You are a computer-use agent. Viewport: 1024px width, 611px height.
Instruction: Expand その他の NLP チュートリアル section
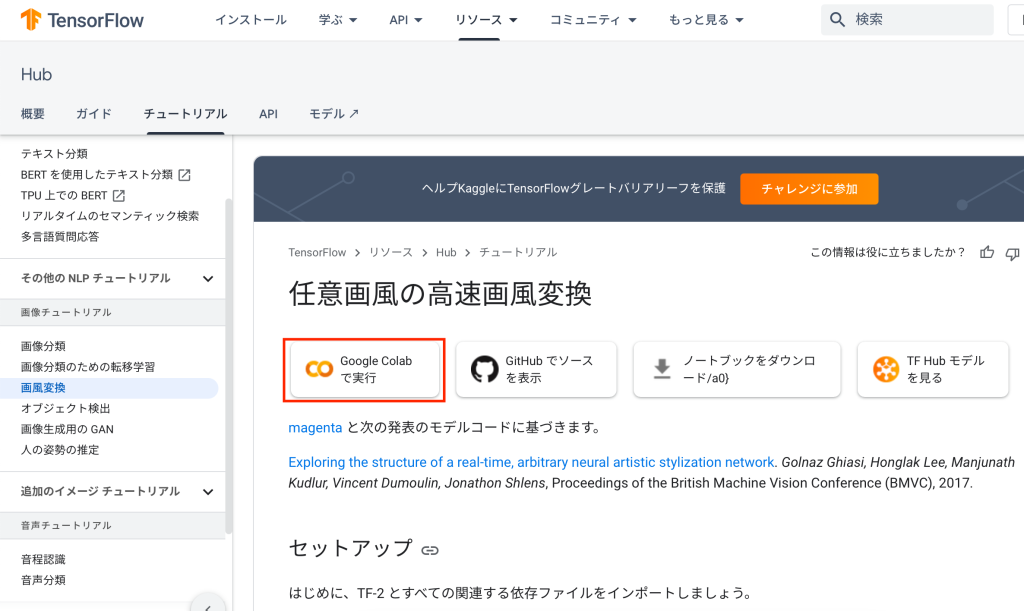tap(208, 278)
